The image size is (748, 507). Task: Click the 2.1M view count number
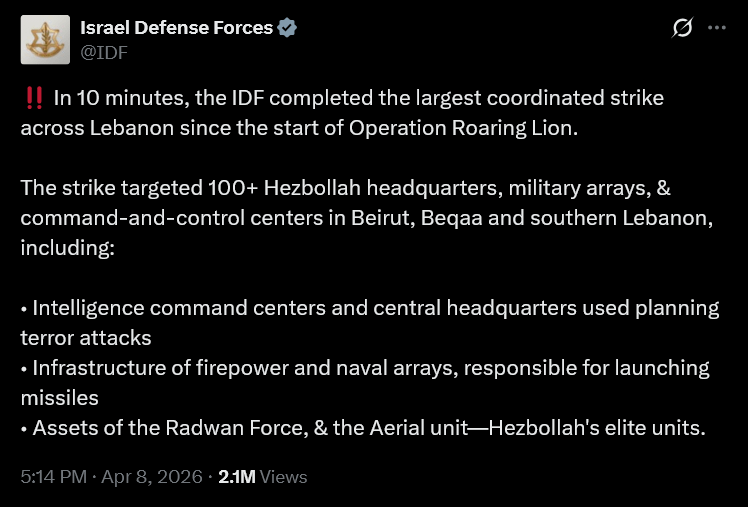pos(236,477)
